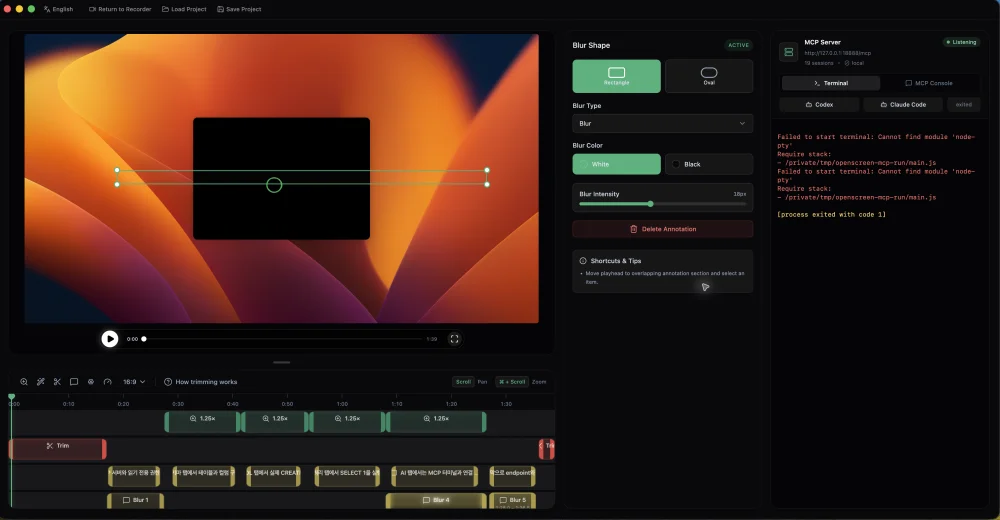Select annotation clip containing 'MCP'
This screenshot has width=1000, height=520.
click(435, 475)
